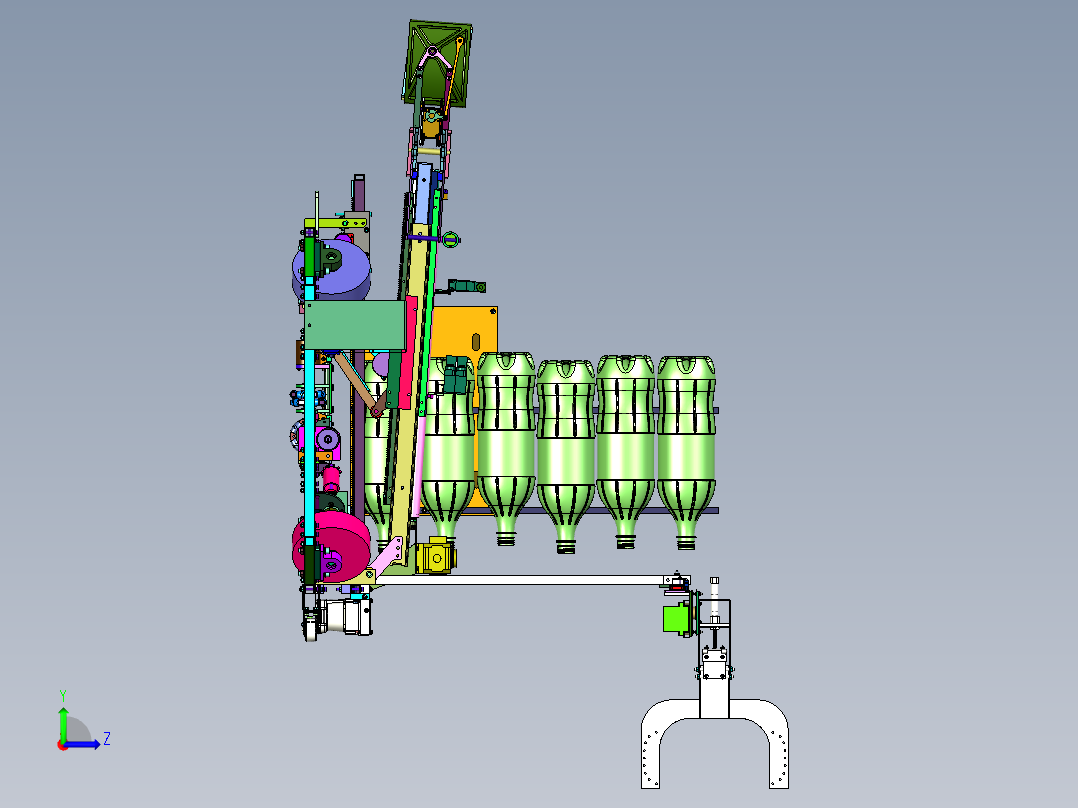Select the bright green block on the right bracket

coord(676,619)
